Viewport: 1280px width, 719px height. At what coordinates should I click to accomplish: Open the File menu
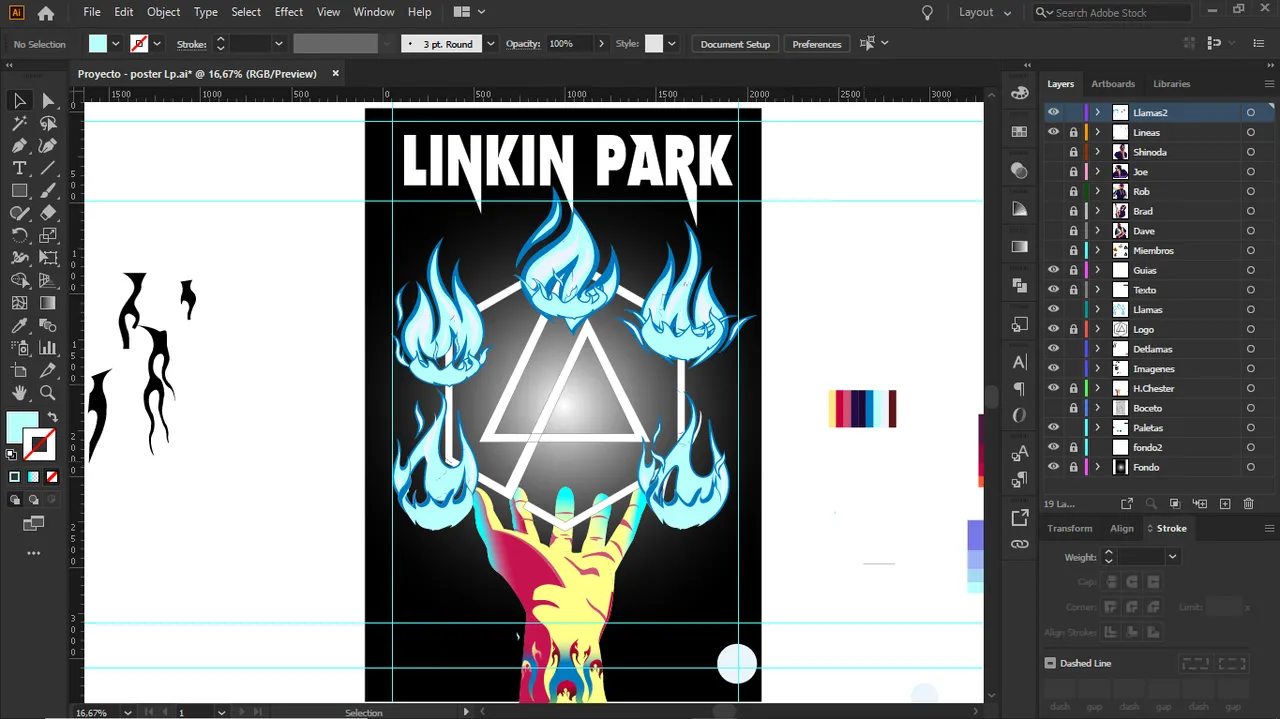click(92, 12)
